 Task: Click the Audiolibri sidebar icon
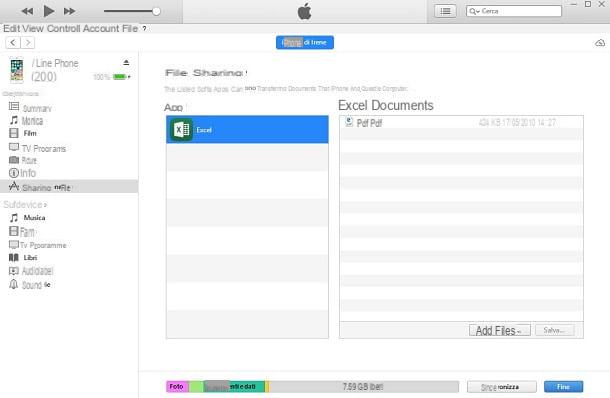(14, 271)
